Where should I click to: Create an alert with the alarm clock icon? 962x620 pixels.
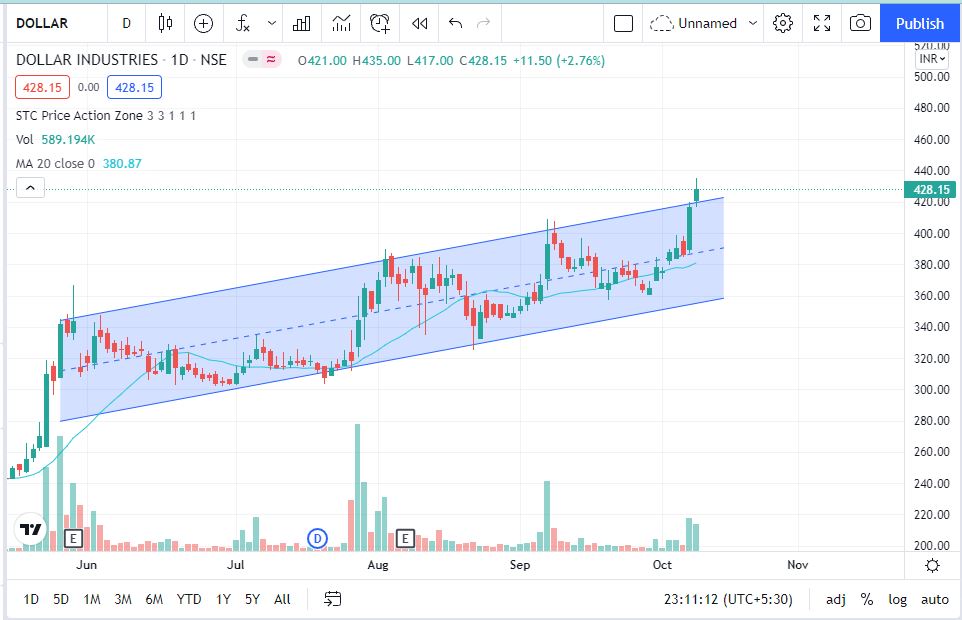pos(380,23)
